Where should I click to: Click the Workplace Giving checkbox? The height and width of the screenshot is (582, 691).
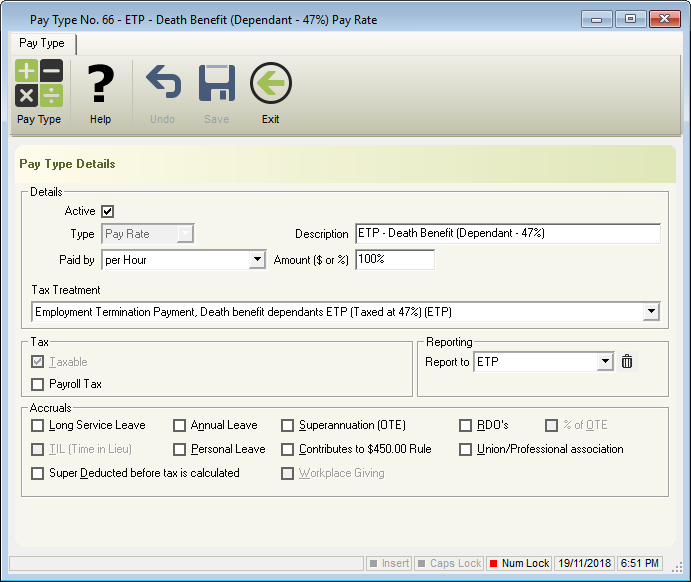(287, 473)
